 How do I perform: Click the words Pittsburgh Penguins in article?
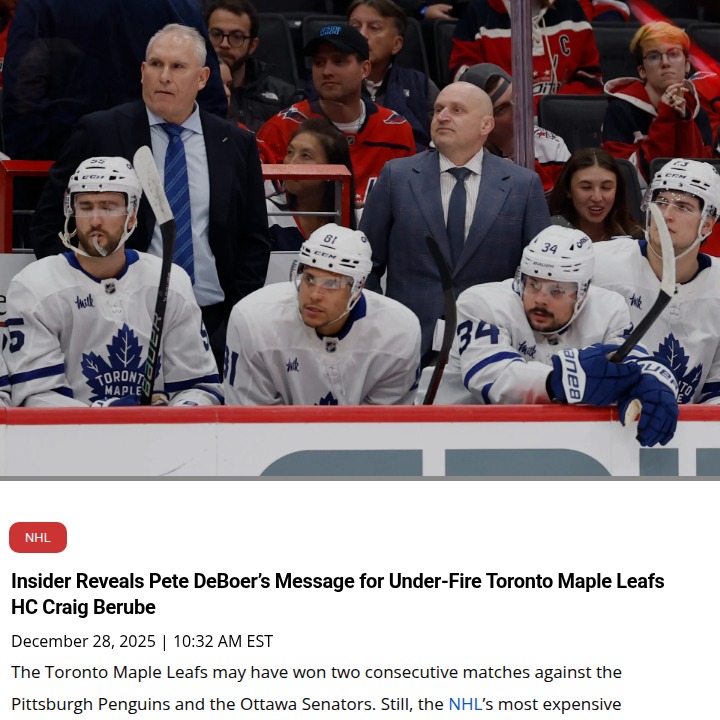point(89,703)
